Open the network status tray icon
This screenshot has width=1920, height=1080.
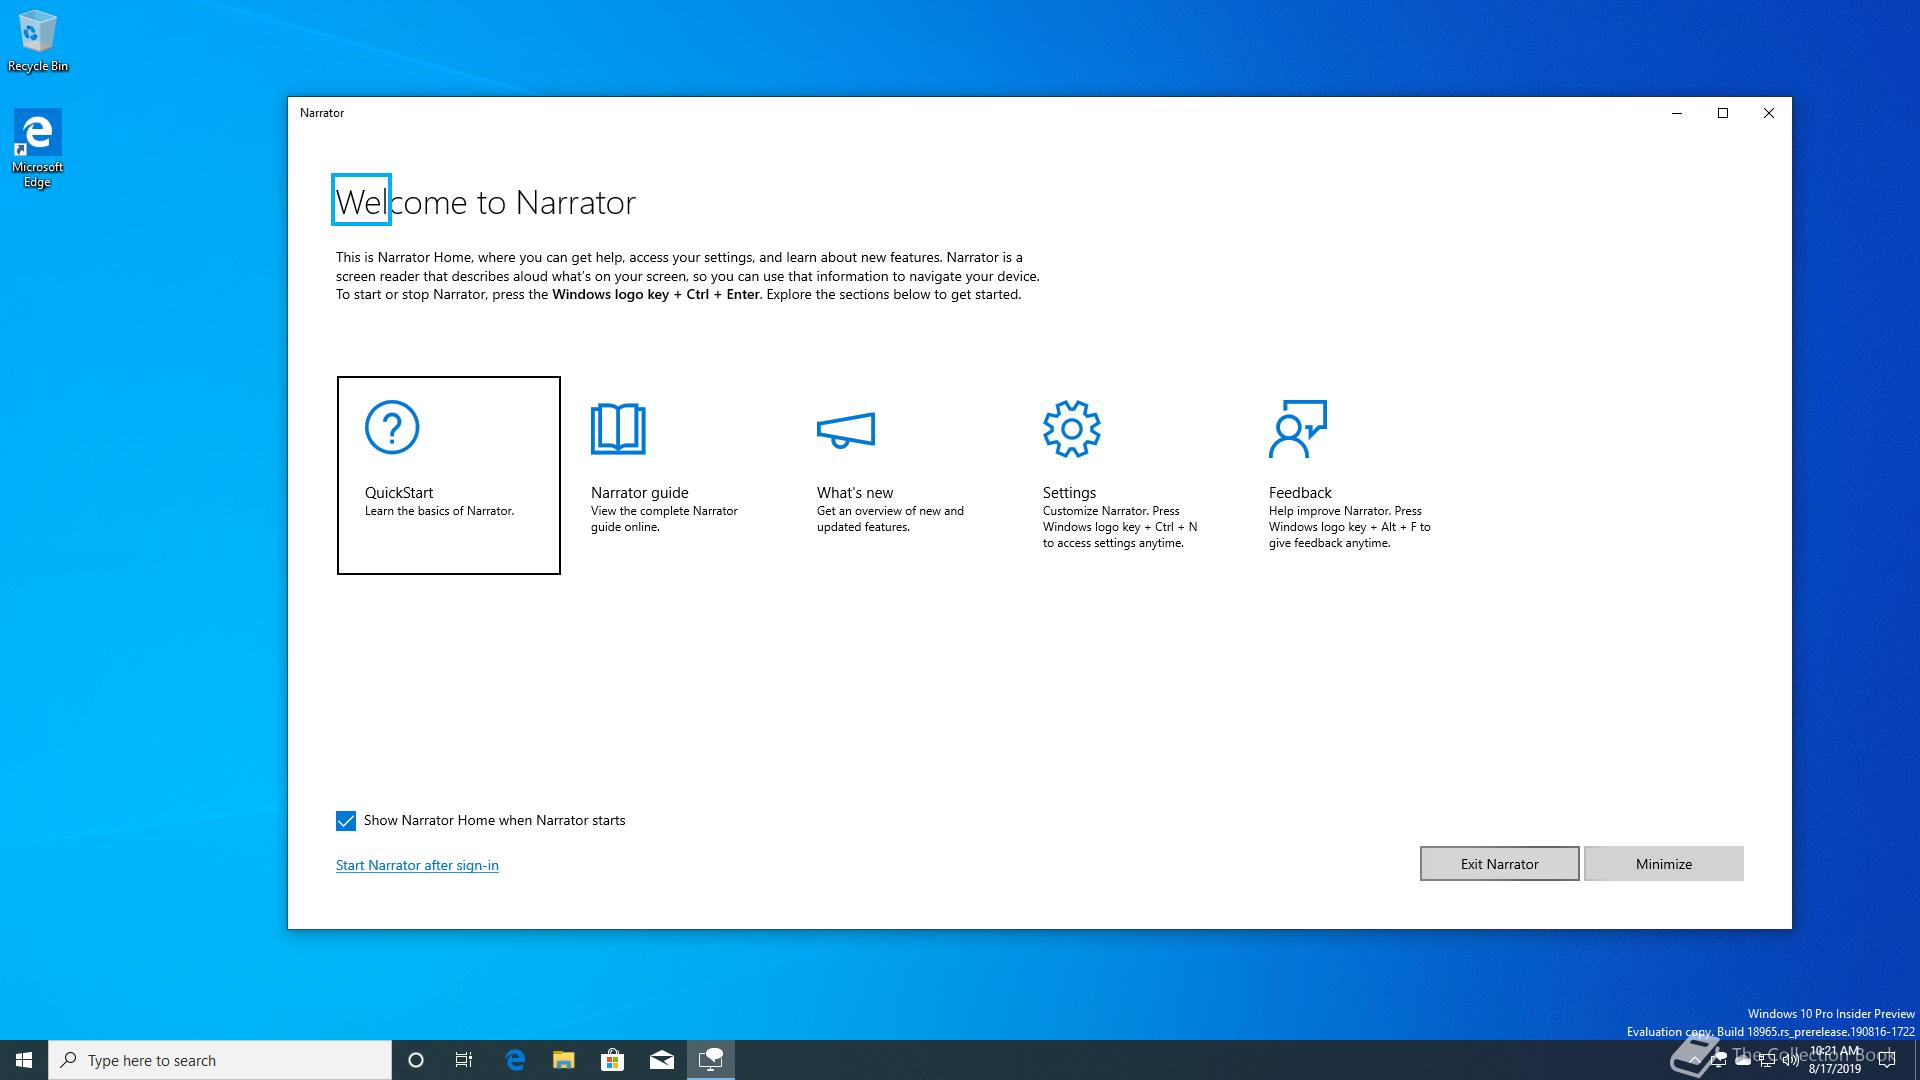(1767, 1060)
